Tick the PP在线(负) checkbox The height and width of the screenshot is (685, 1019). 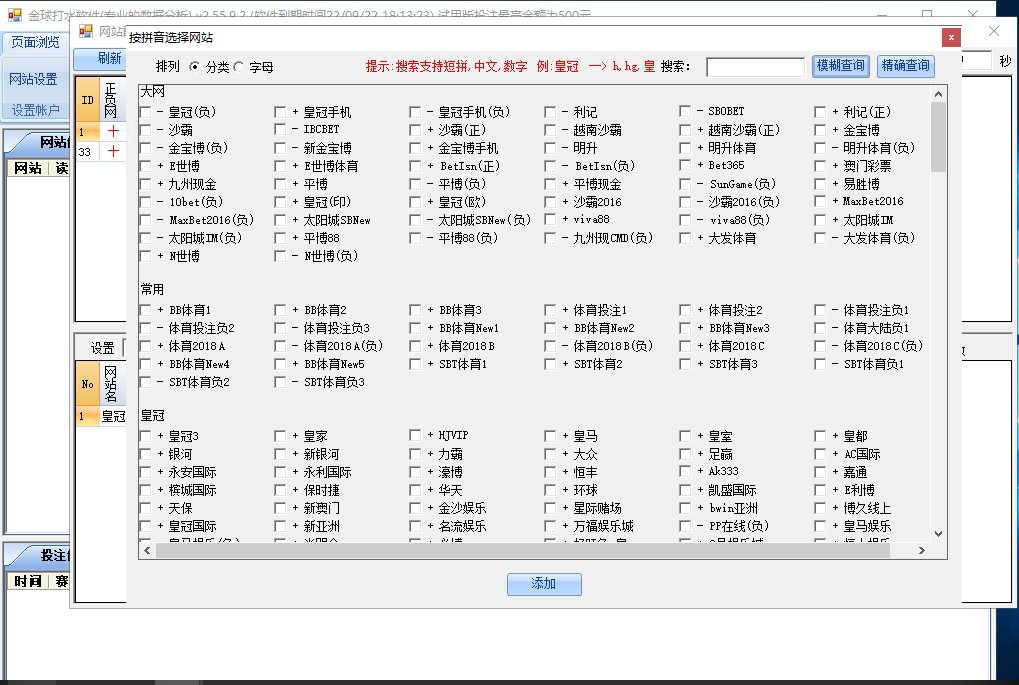[x=685, y=526]
